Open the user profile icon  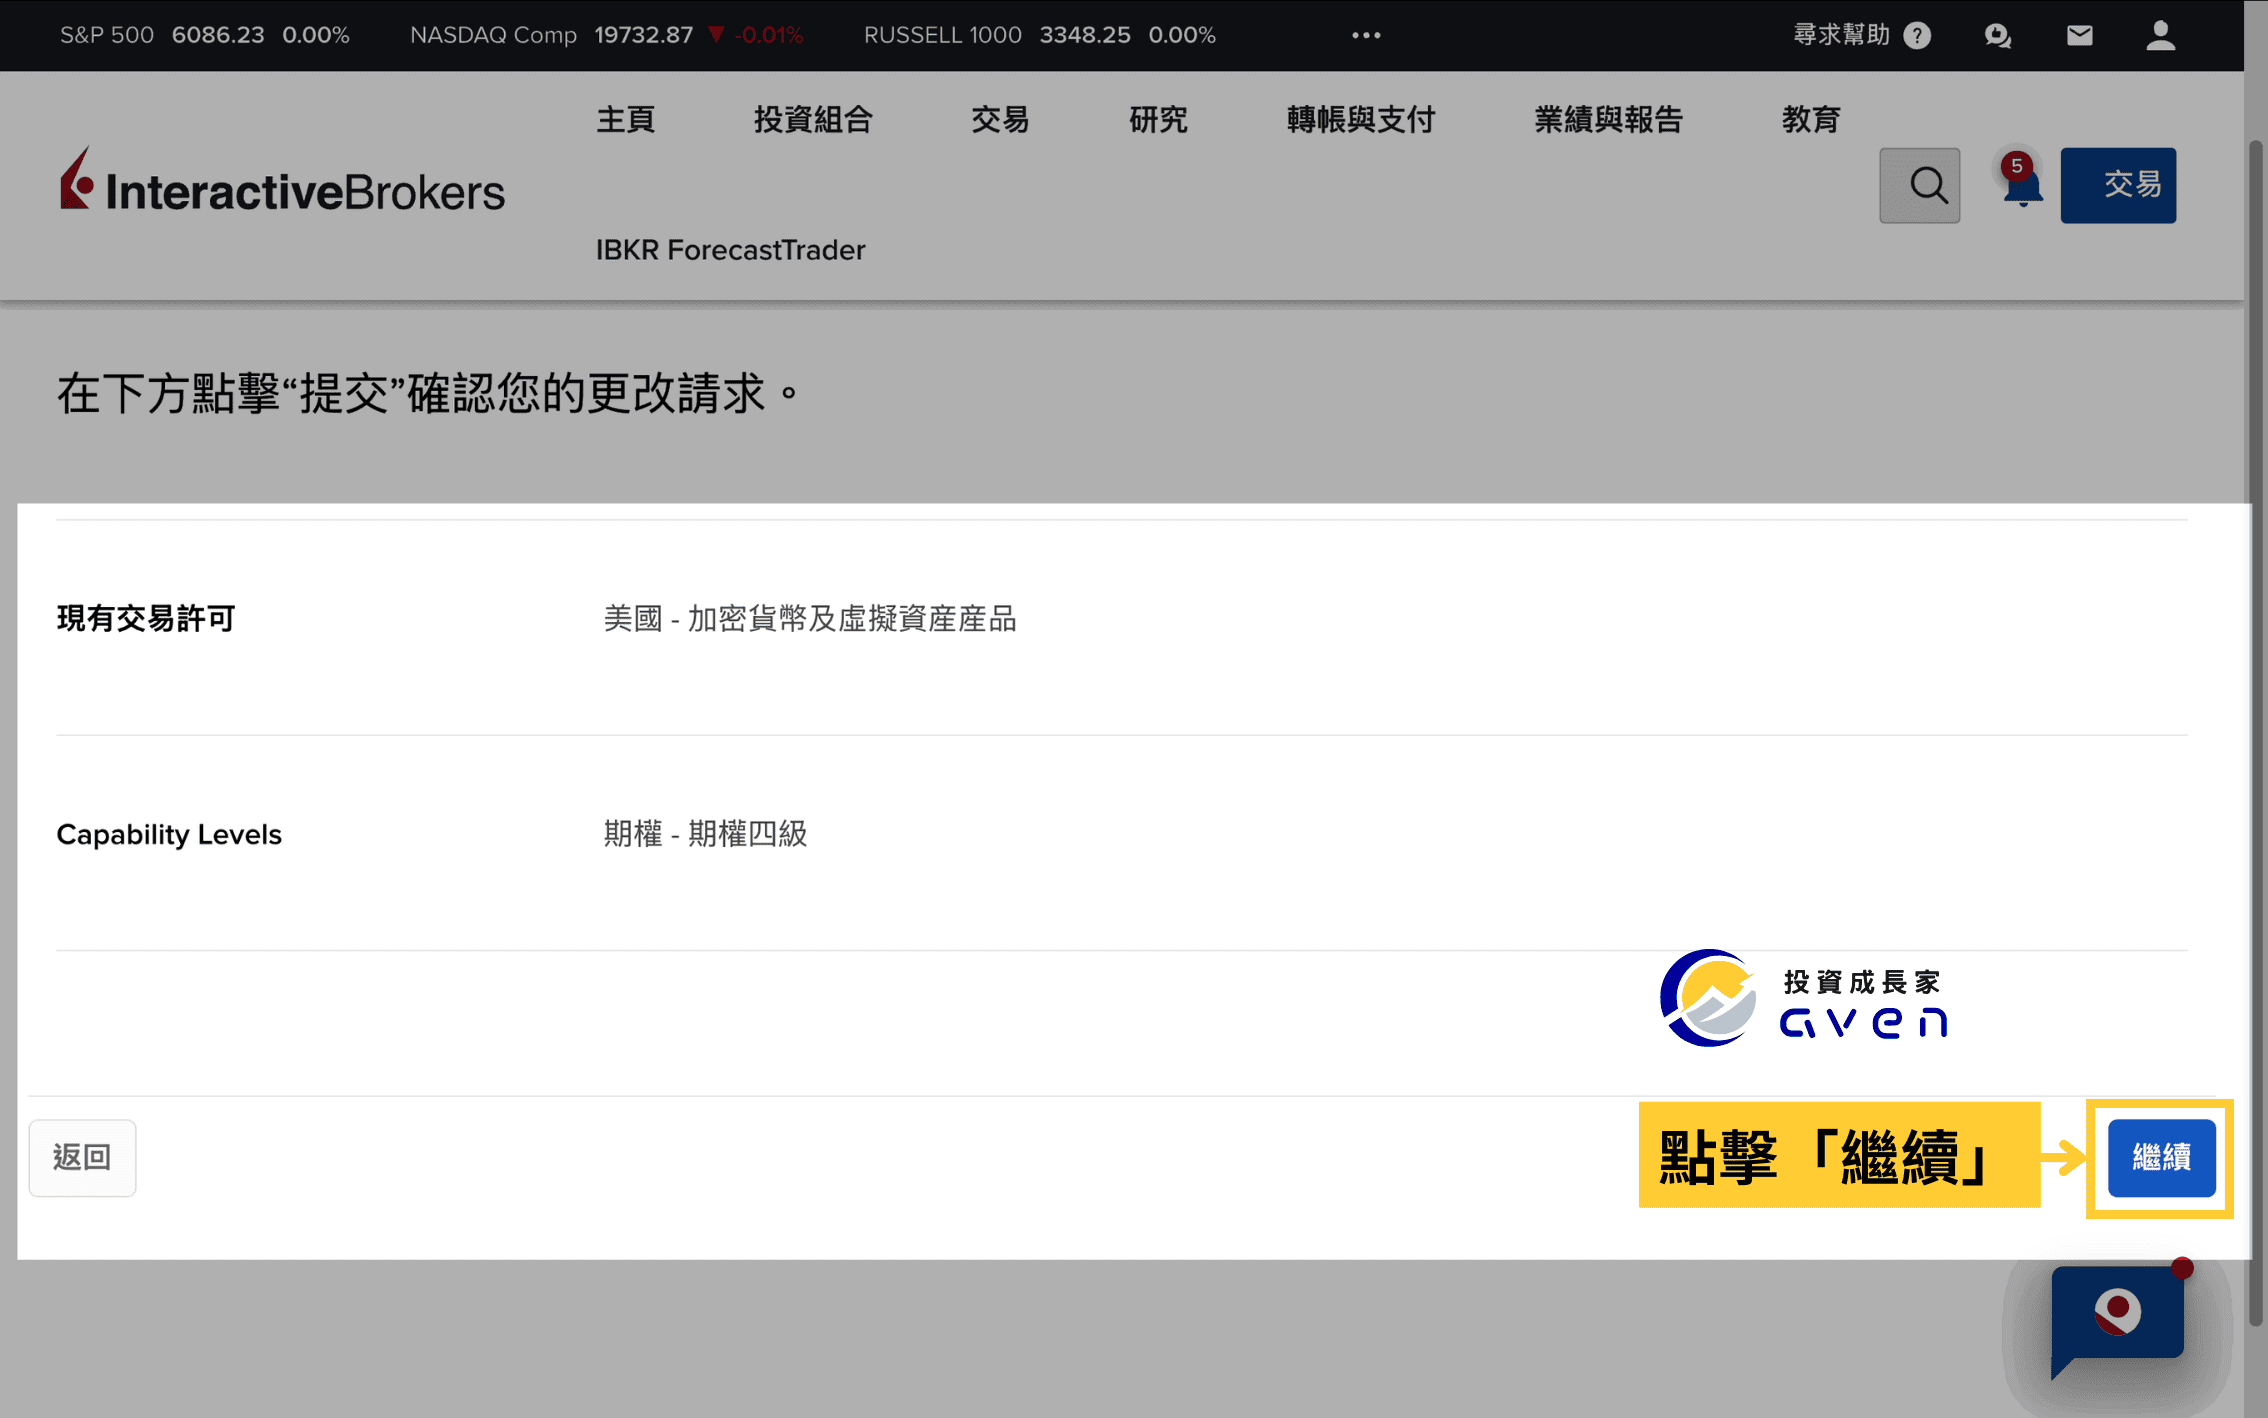coord(2159,35)
